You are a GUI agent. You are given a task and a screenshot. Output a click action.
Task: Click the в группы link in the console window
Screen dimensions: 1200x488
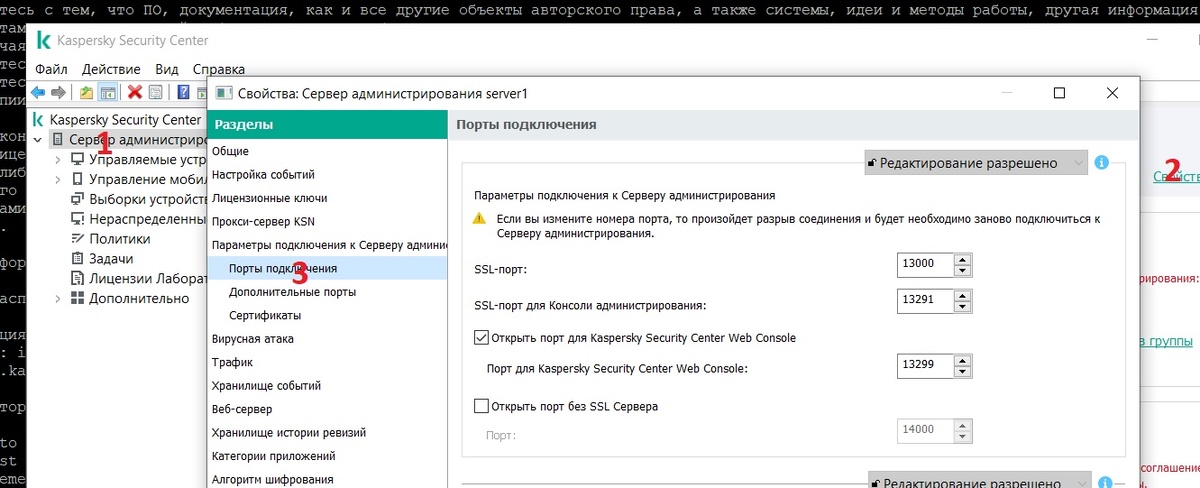1167,341
